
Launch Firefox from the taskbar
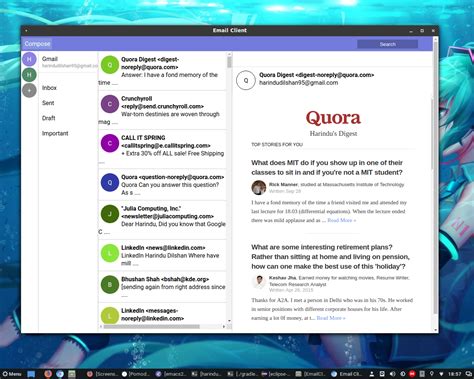[x=48, y=374]
